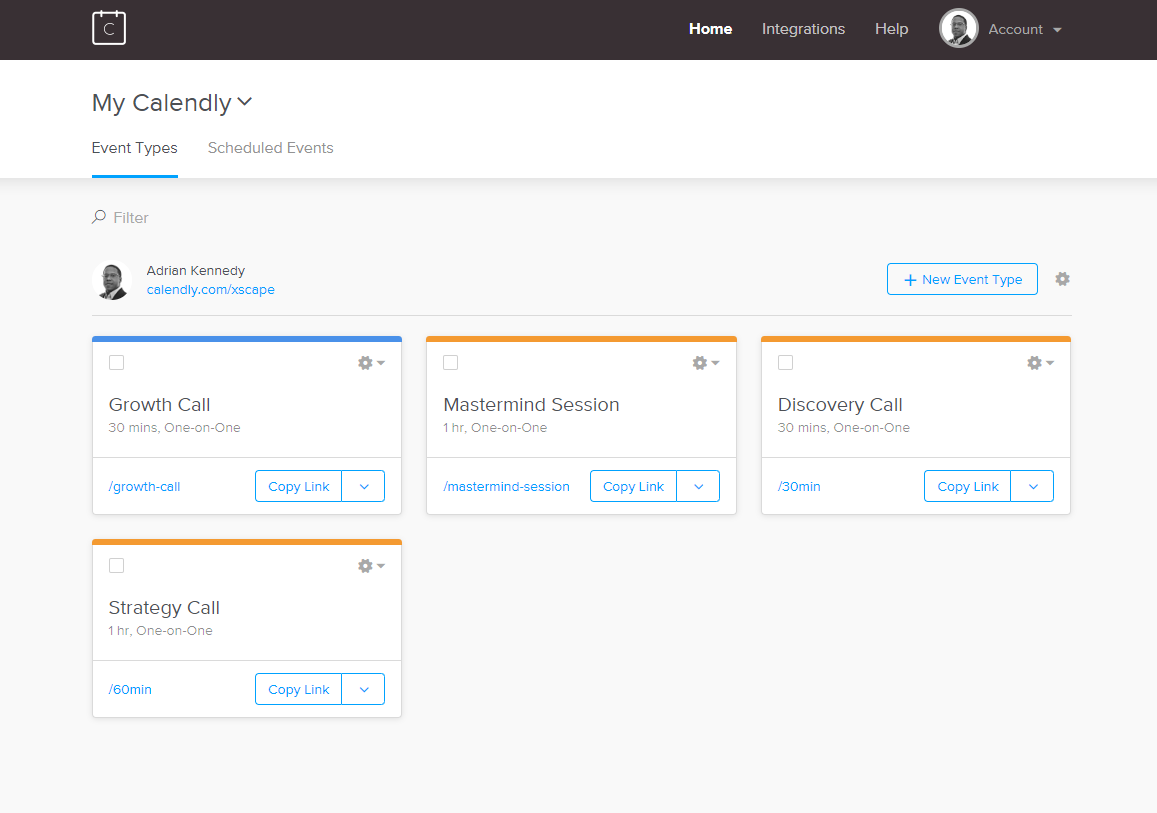Open gear settings on Strategy Call card

[x=371, y=566]
